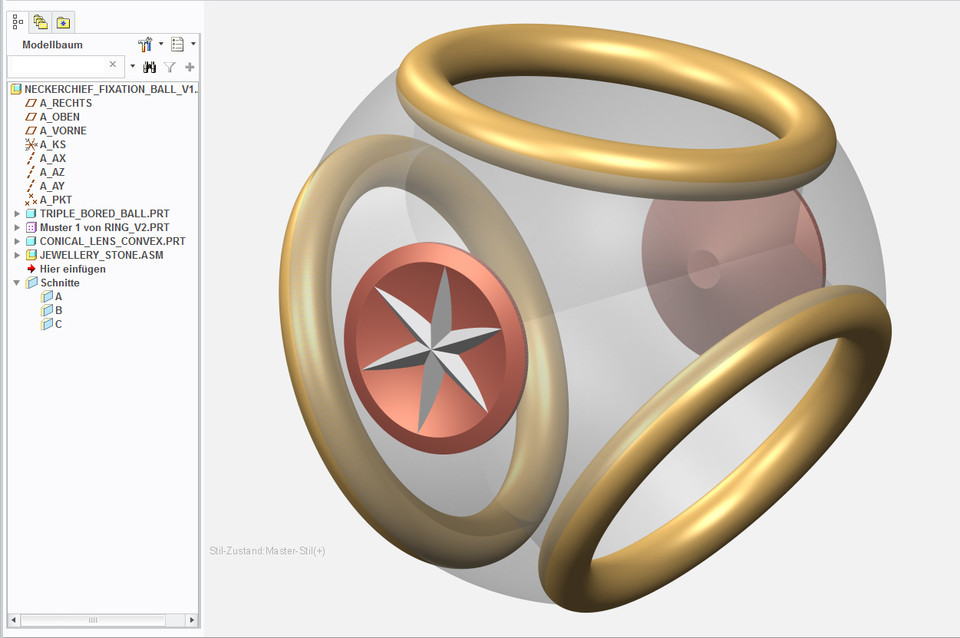This screenshot has width=960, height=638.
Task: Click the right arrow of horizontal scrollbar
Action: point(192,620)
